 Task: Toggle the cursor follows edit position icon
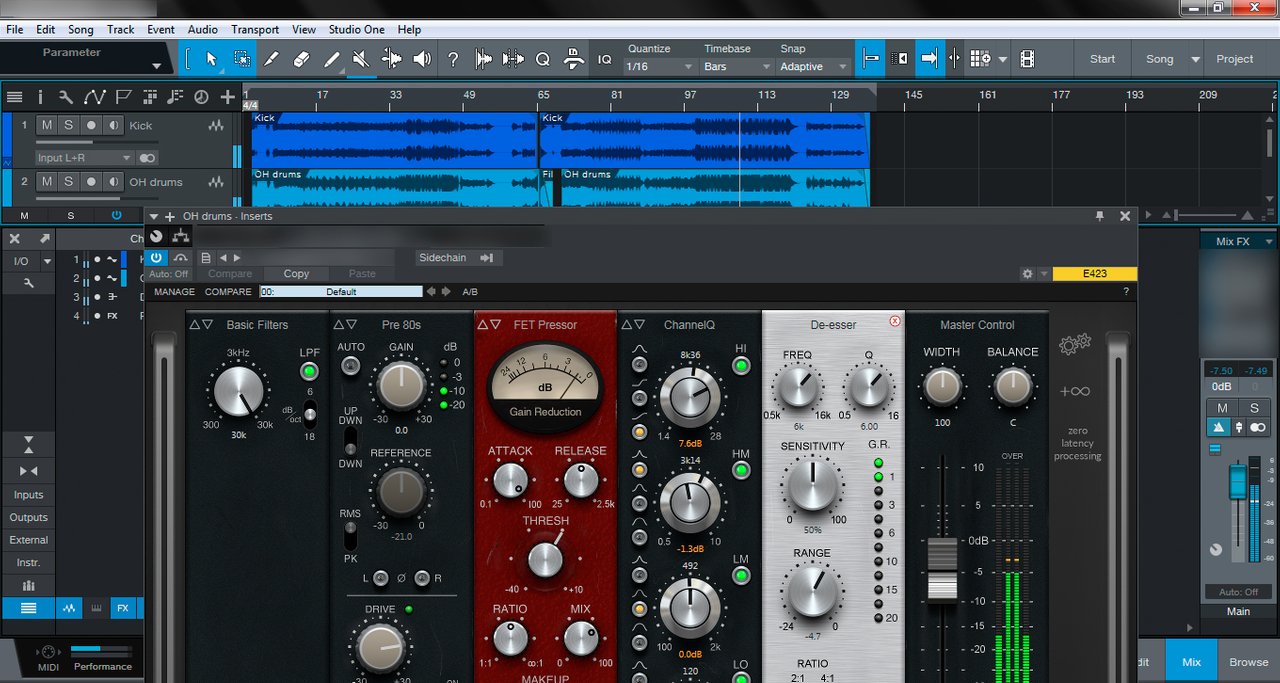coord(953,59)
